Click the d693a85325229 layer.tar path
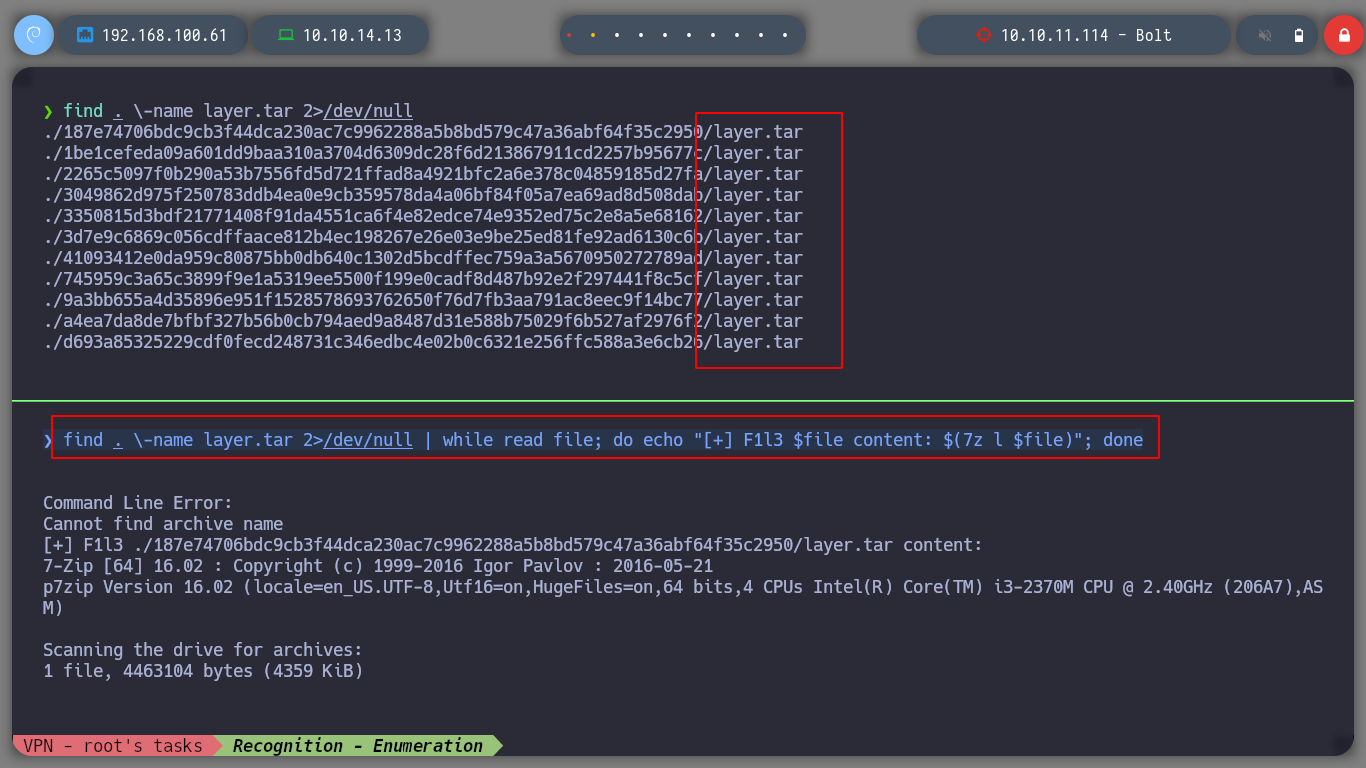Image resolution: width=1366 pixels, height=768 pixels. [x=423, y=342]
